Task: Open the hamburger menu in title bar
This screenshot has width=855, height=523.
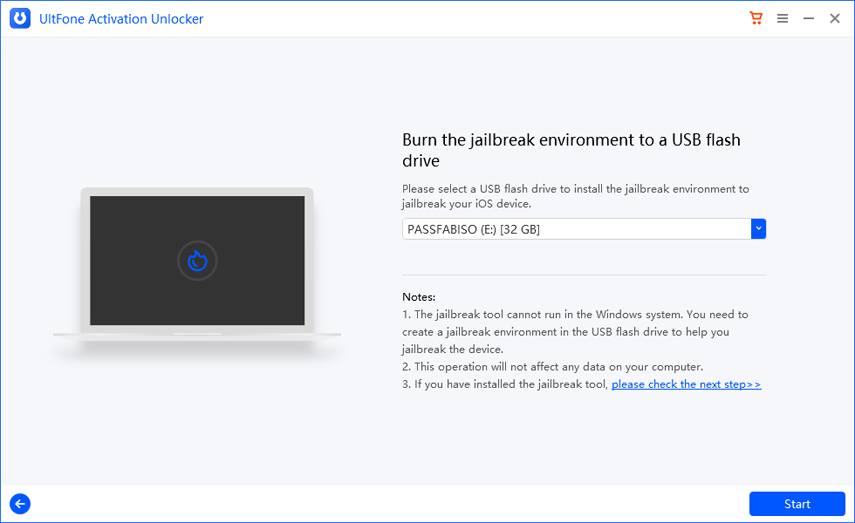Action: tap(783, 19)
